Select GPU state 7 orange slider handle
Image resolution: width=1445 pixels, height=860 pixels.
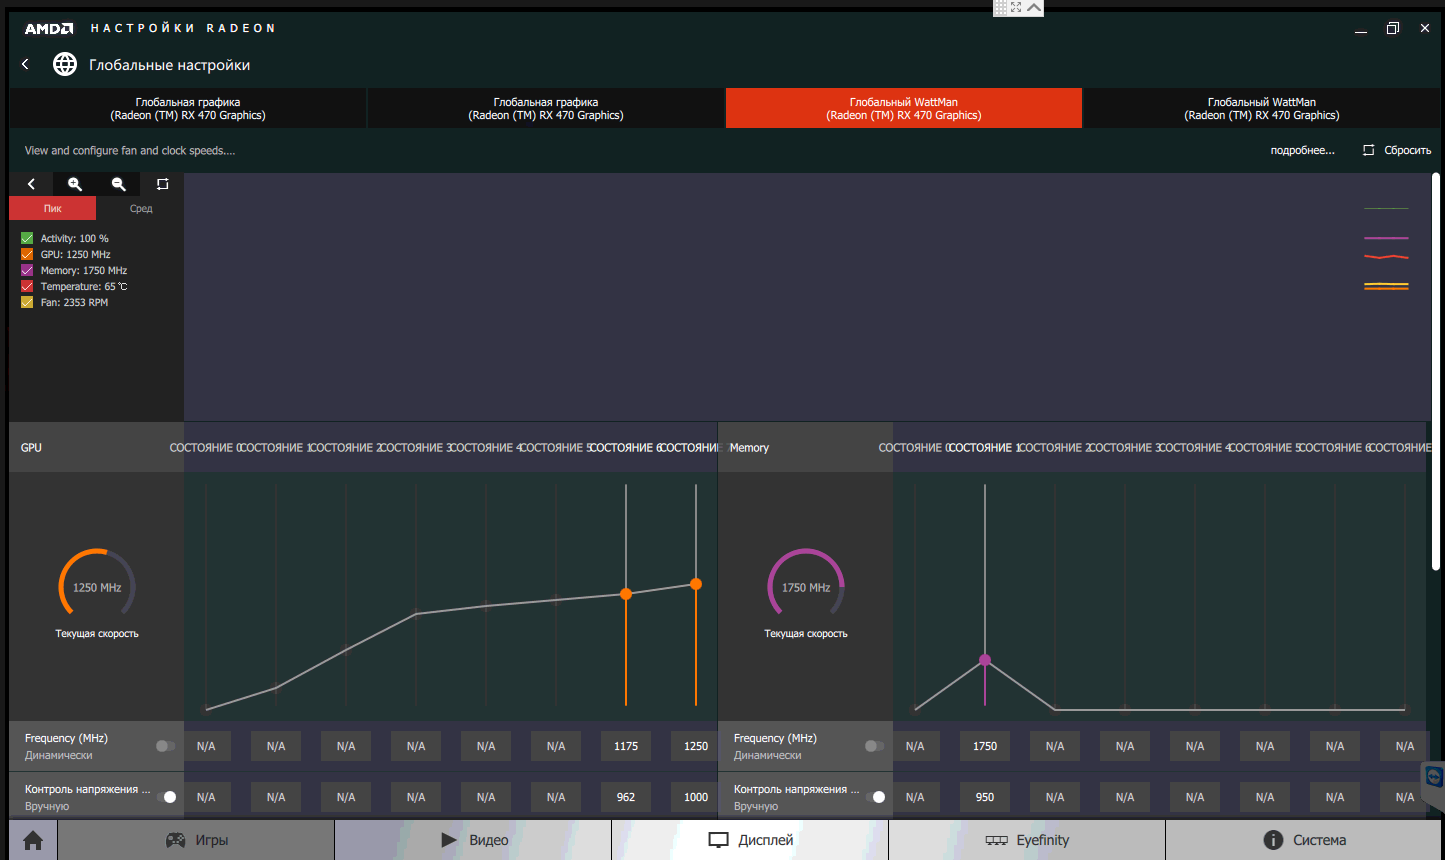coord(696,584)
